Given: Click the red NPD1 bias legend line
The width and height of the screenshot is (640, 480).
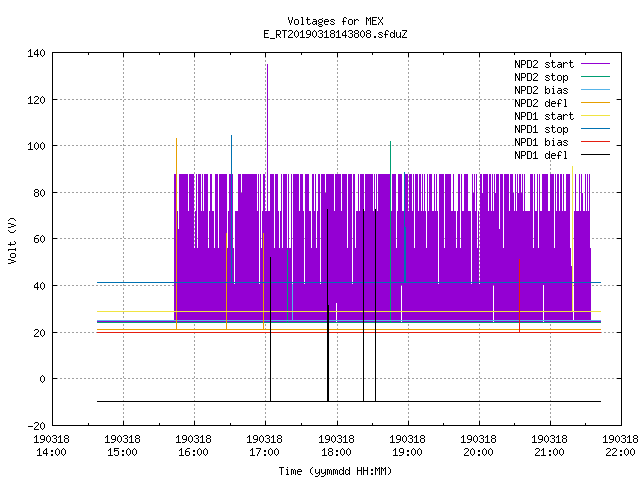Looking at the screenshot, I should (x=596, y=142).
